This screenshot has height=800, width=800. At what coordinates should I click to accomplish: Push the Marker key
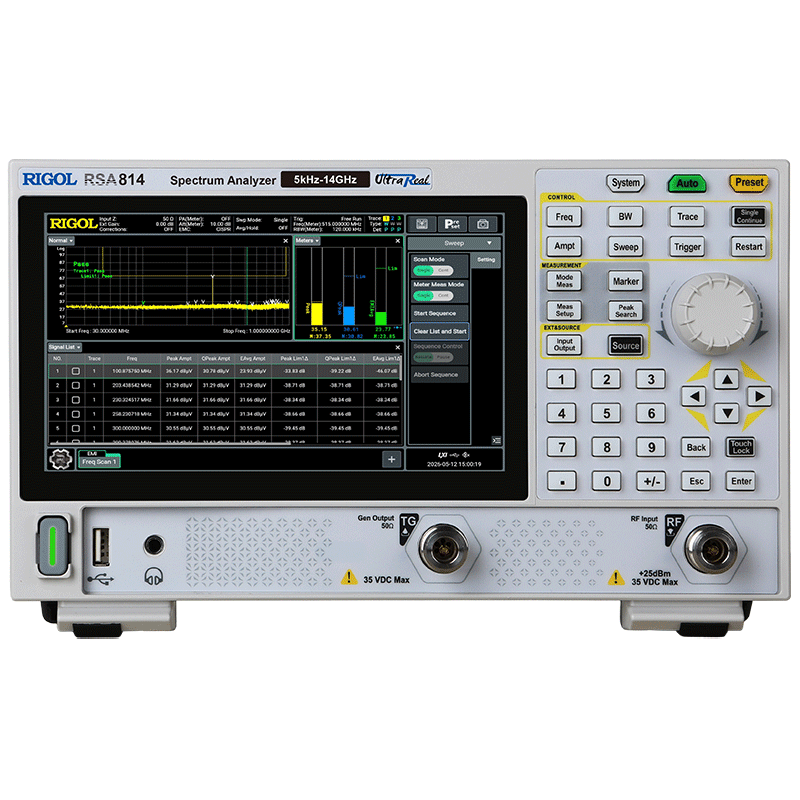coord(626,281)
